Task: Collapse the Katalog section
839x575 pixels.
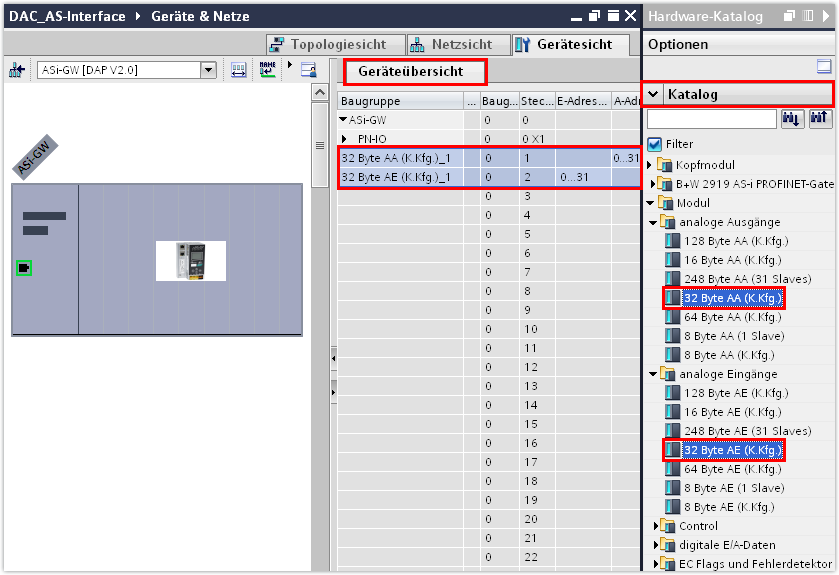Action: (654, 94)
